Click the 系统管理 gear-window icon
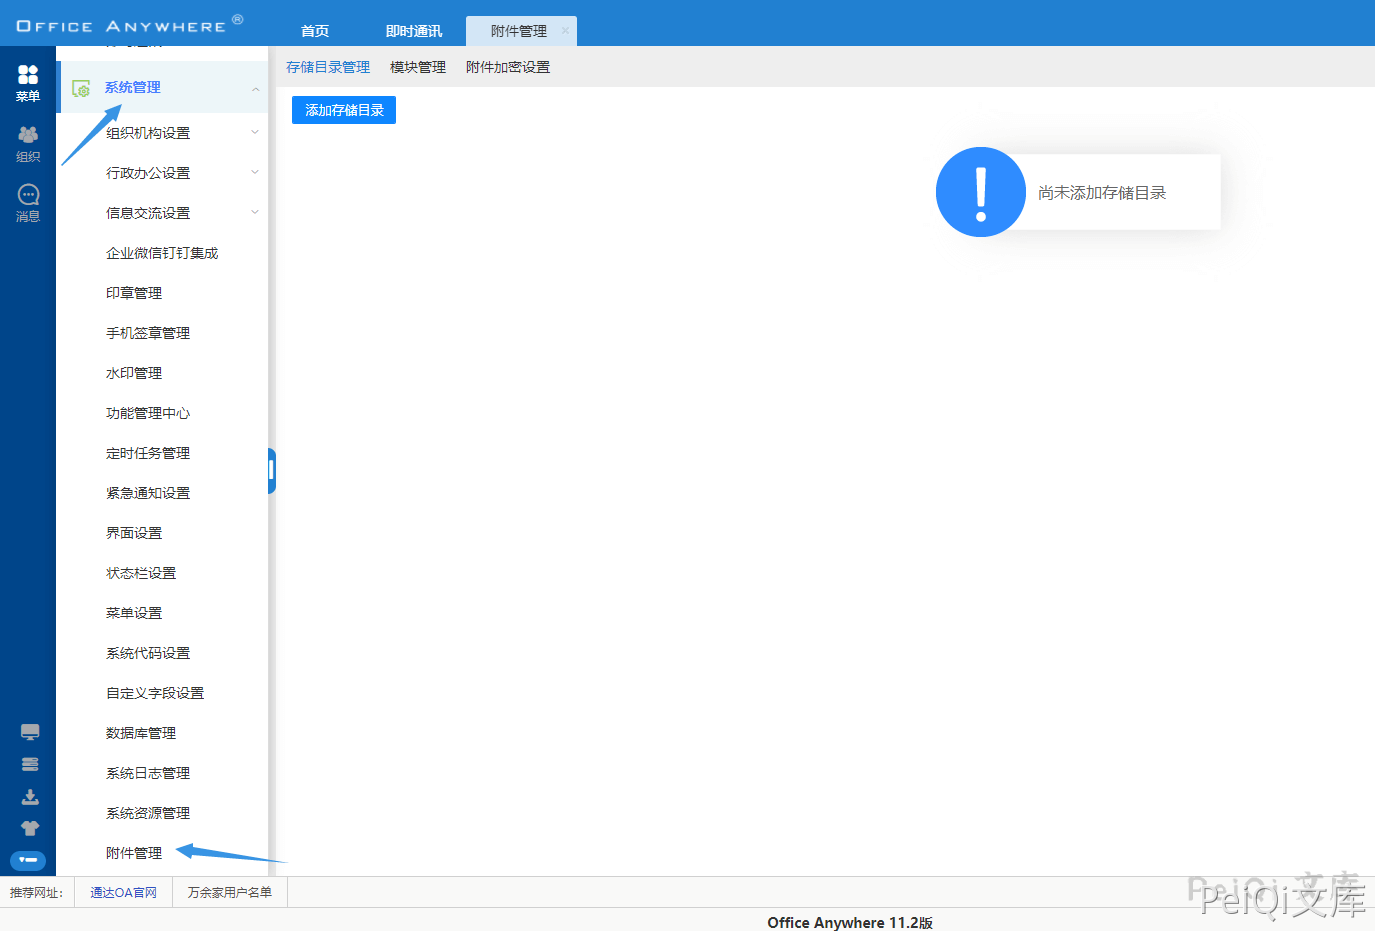The width and height of the screenshot is (1375, 931). point(82,89)
